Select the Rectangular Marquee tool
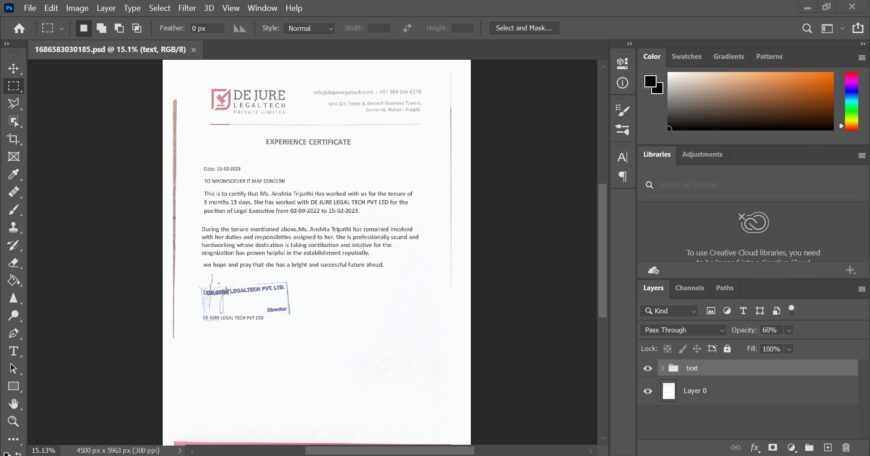Image resolution: width=870 pixels, height=456 pixels. [13, 86]
